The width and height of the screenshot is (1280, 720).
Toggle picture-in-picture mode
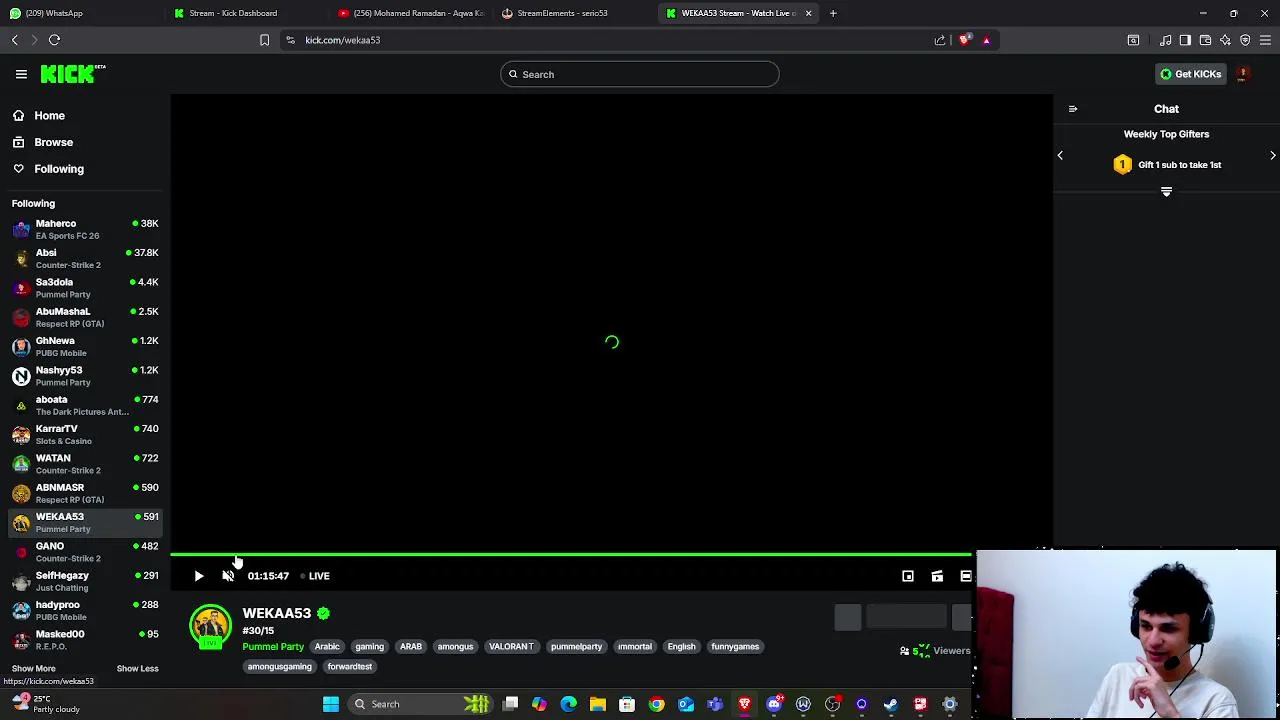pyautogui.click(x=908, y=576)
